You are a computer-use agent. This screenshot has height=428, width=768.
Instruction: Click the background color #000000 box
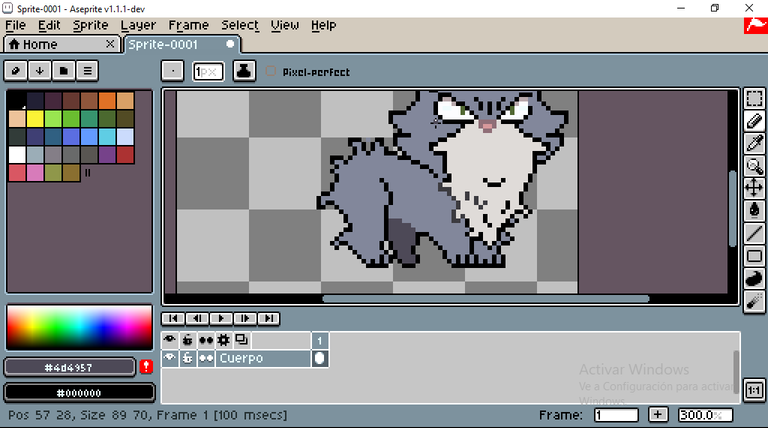click(x=79, y=393)
